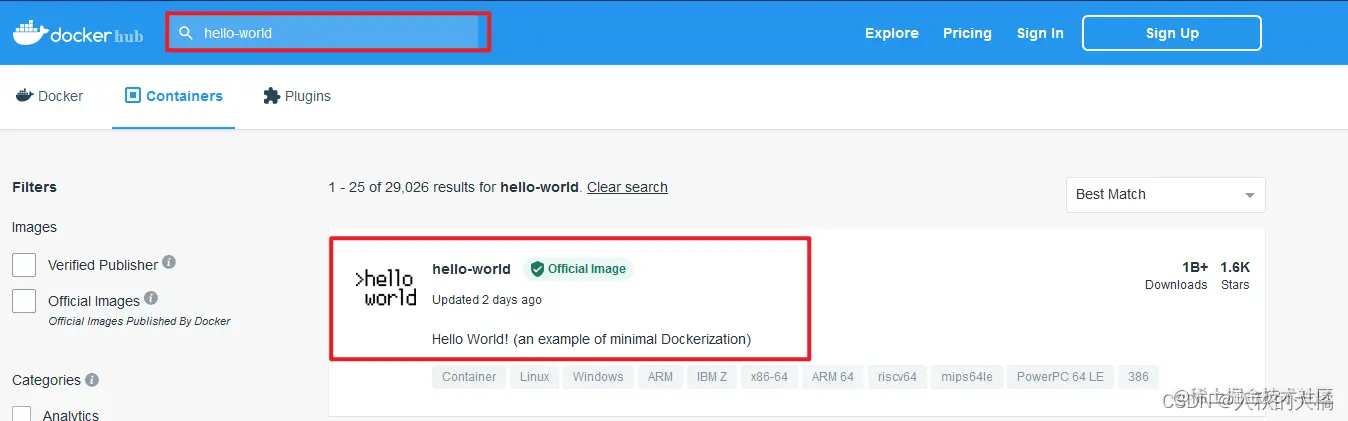
Task: Click the Windows tag chip
Action: pyautogui.click(x=598, y=377)
